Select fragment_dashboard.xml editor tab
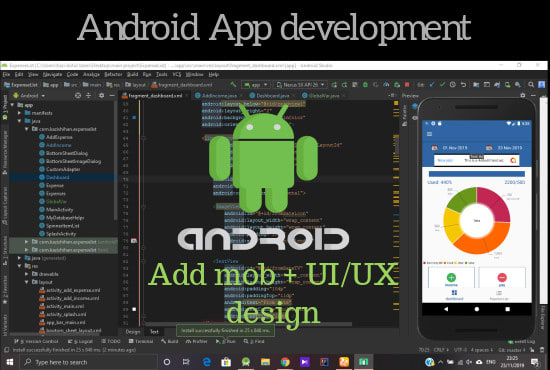 [x=155, y=95]
